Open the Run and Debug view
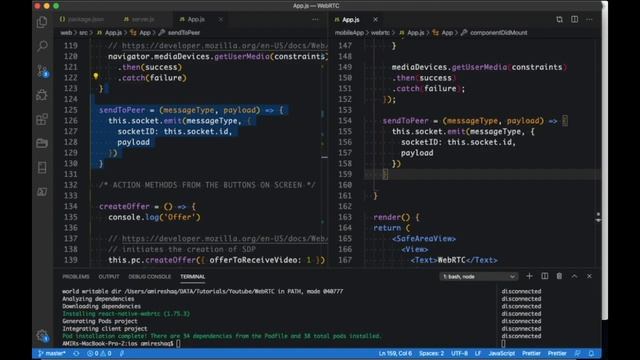 coord(42,95)
